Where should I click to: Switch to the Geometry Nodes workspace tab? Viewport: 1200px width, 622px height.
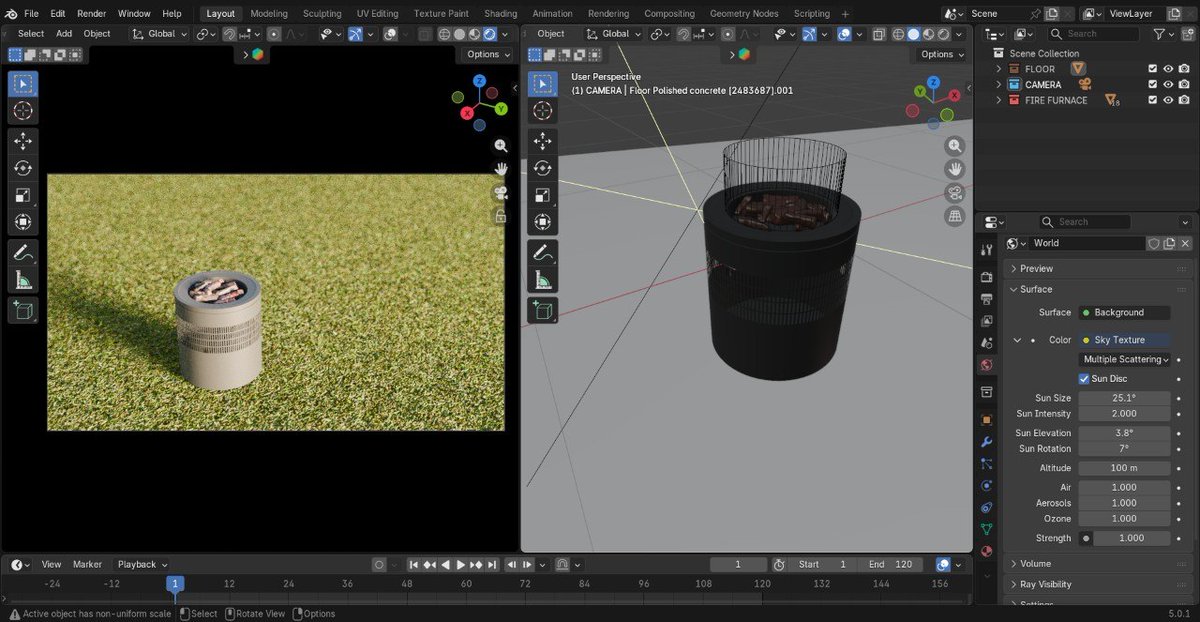point(744,13)
